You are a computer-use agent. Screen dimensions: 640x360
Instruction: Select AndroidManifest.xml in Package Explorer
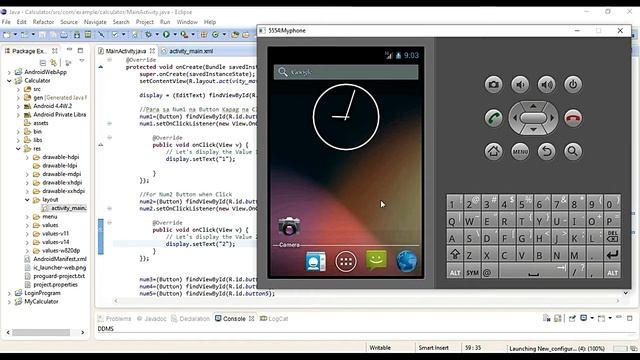click(56, 259)
